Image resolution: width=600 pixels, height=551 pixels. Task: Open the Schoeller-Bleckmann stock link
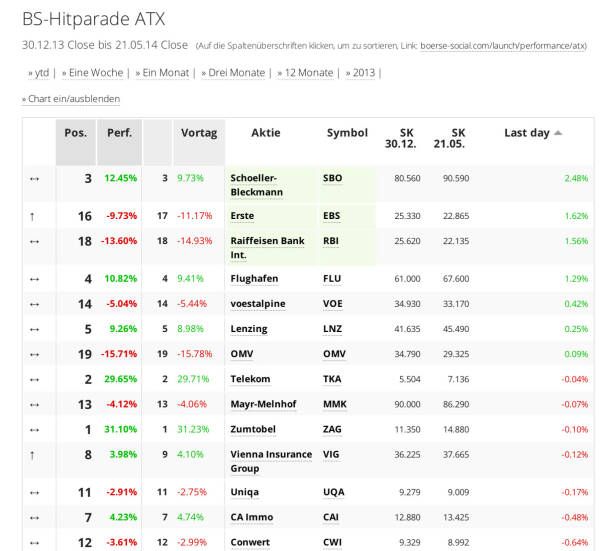point(257,184)
